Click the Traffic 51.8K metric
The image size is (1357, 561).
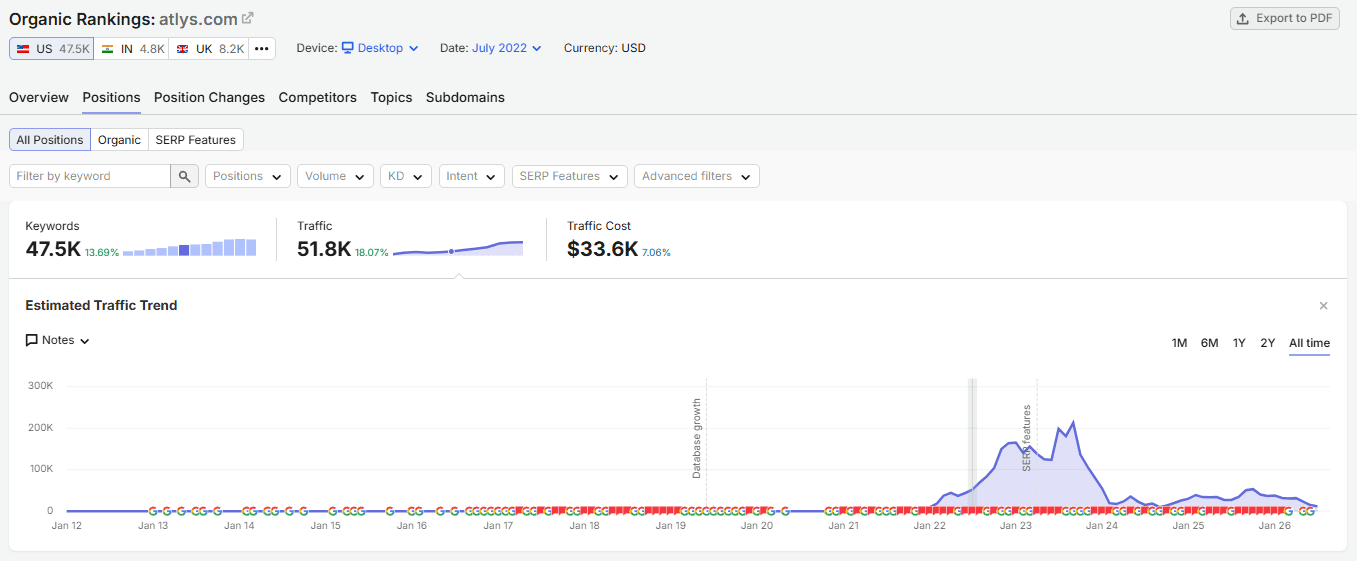click(x=324, y=249)
